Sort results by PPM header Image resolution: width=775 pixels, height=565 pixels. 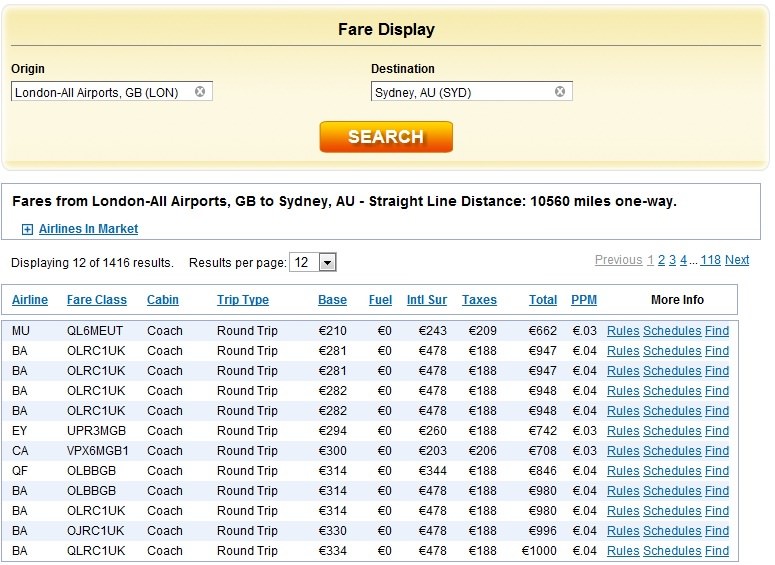583,300
